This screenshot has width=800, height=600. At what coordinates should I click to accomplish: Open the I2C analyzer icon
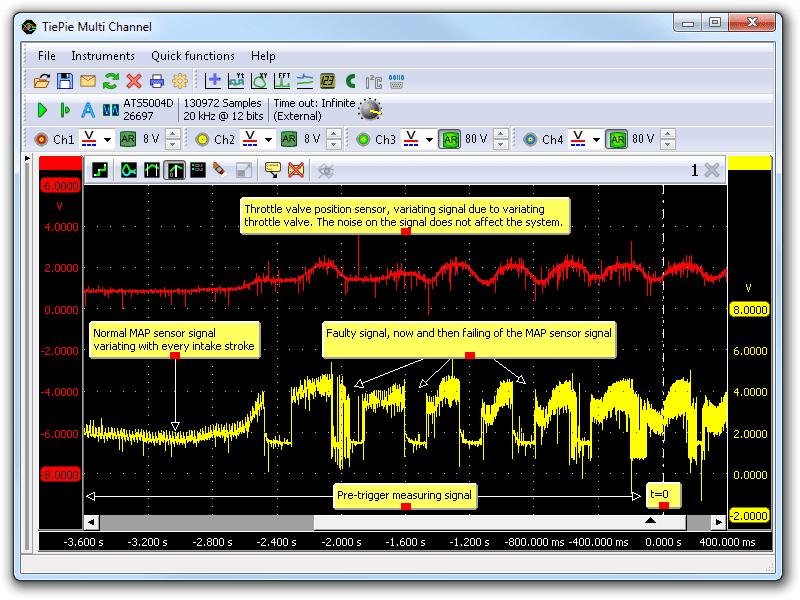coord(373,82)
